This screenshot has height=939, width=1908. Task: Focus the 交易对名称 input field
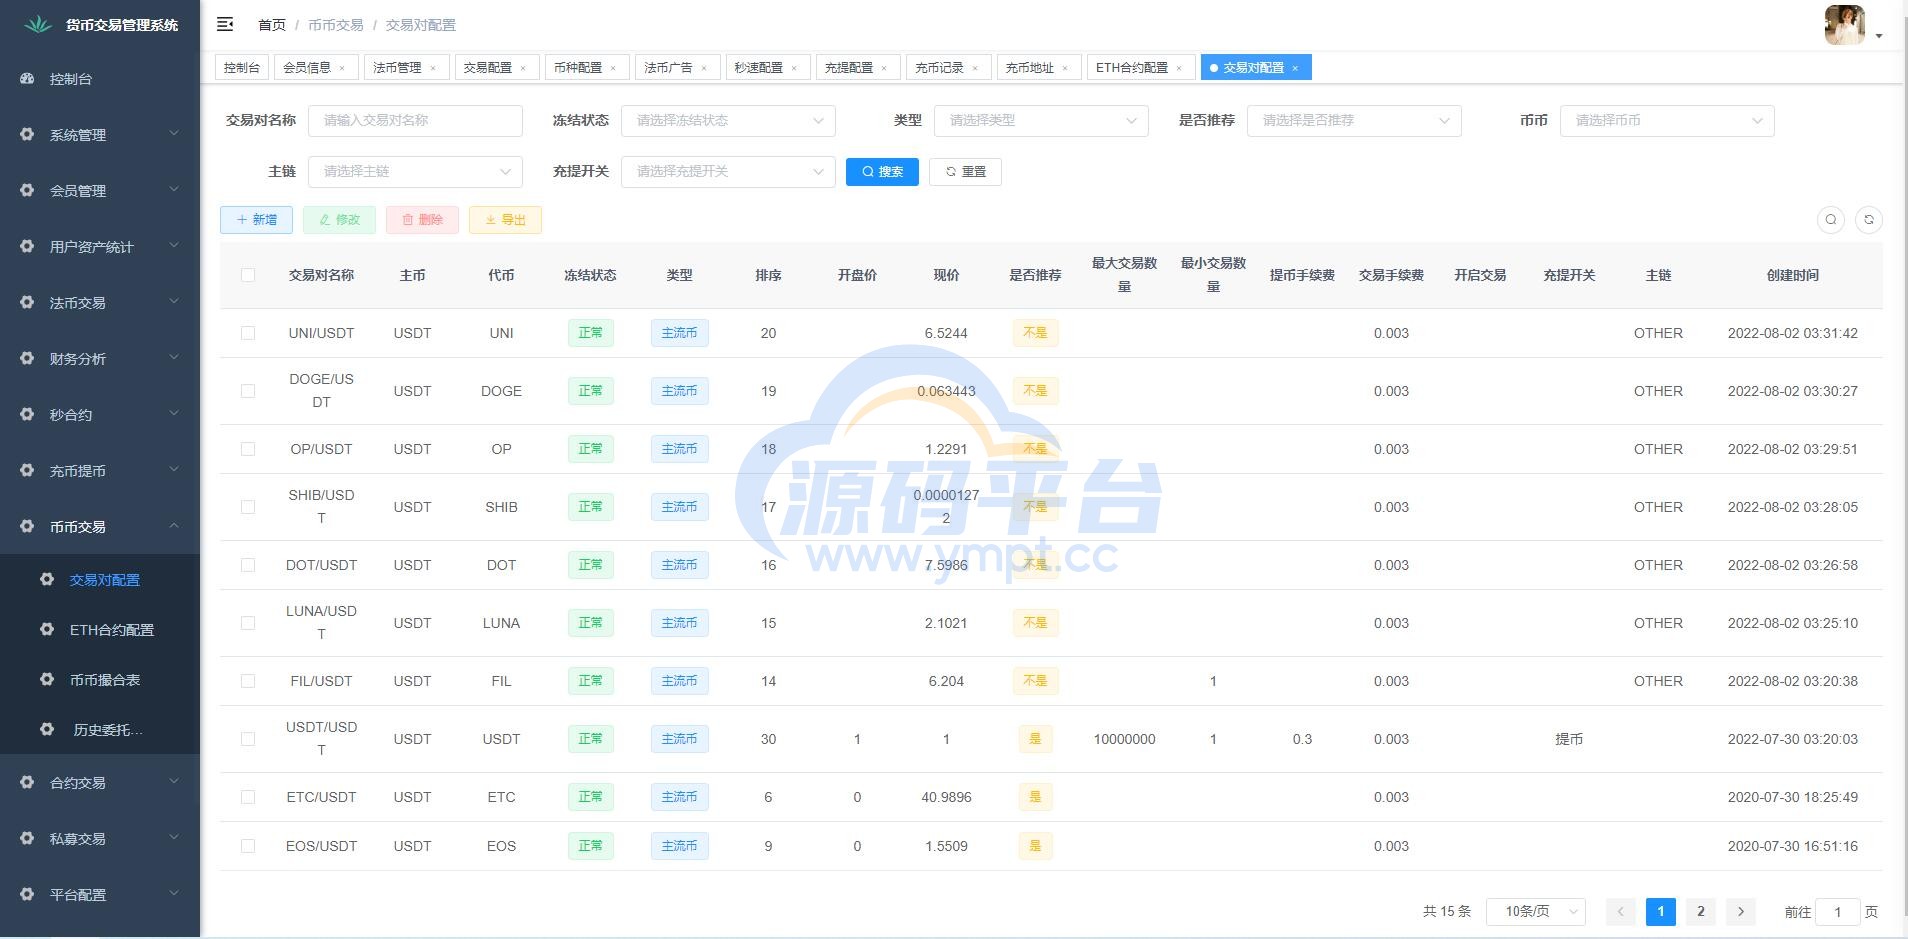point(415,120)
